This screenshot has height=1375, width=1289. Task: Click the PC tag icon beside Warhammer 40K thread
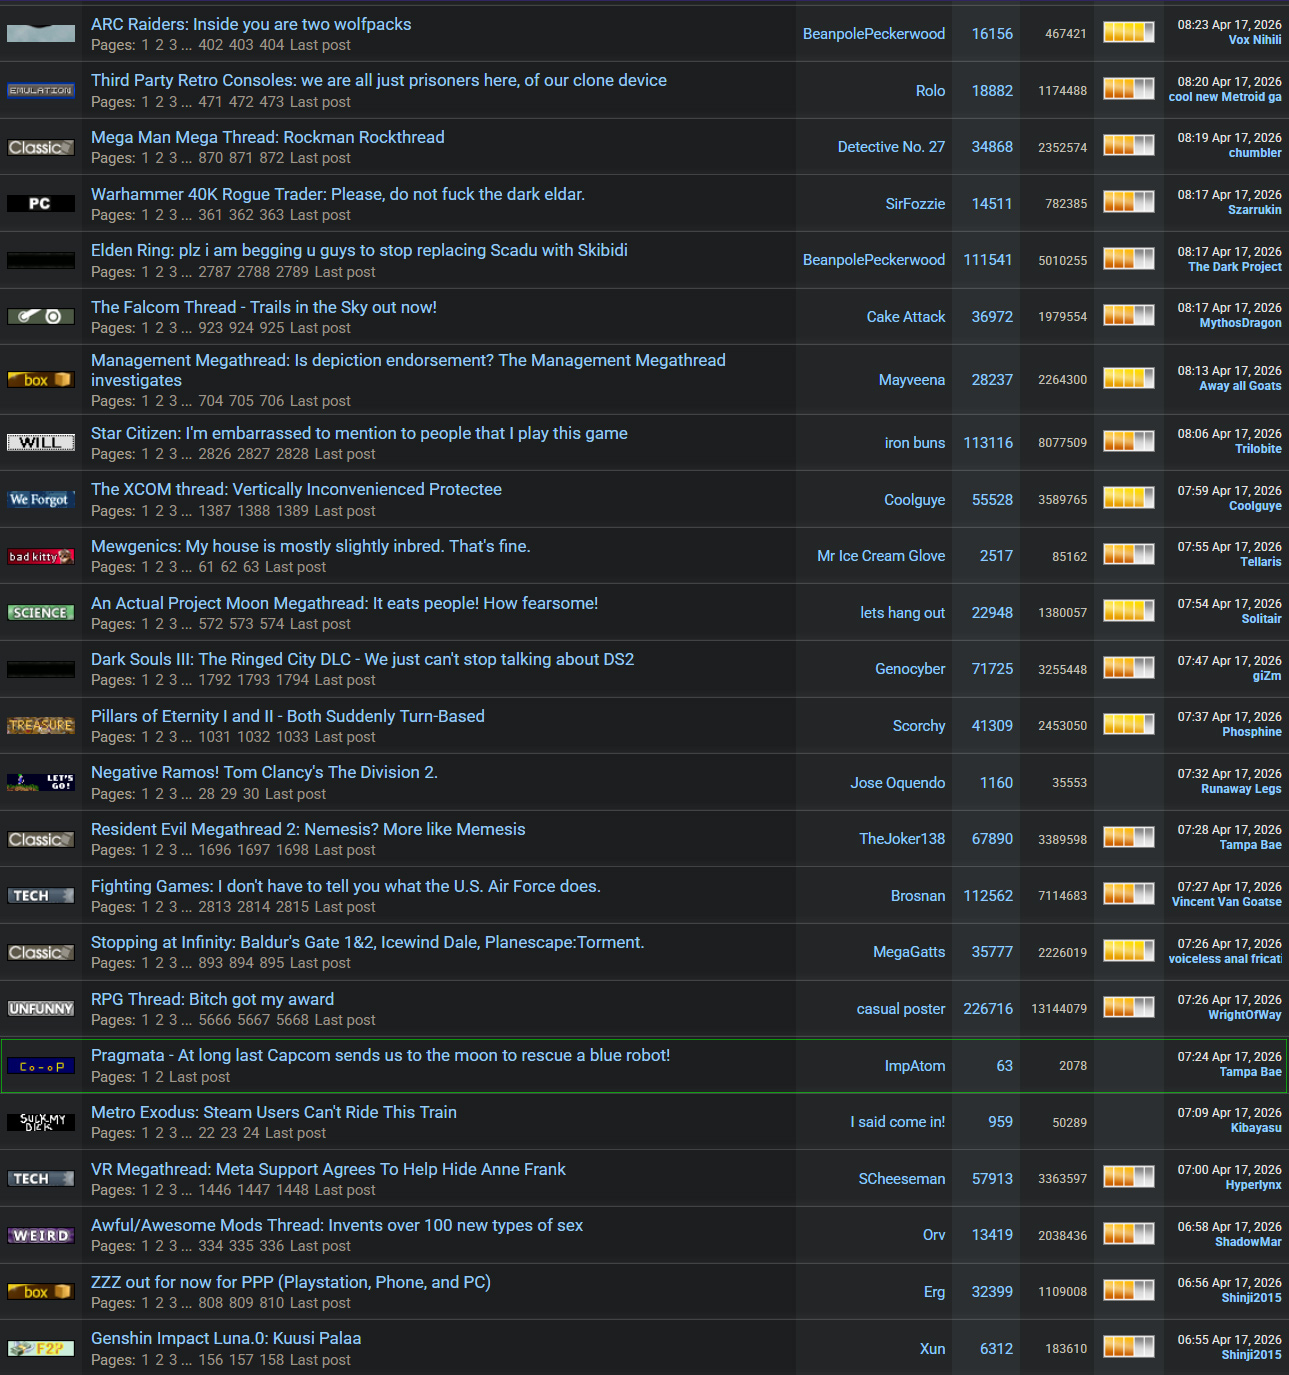[41, 204]
